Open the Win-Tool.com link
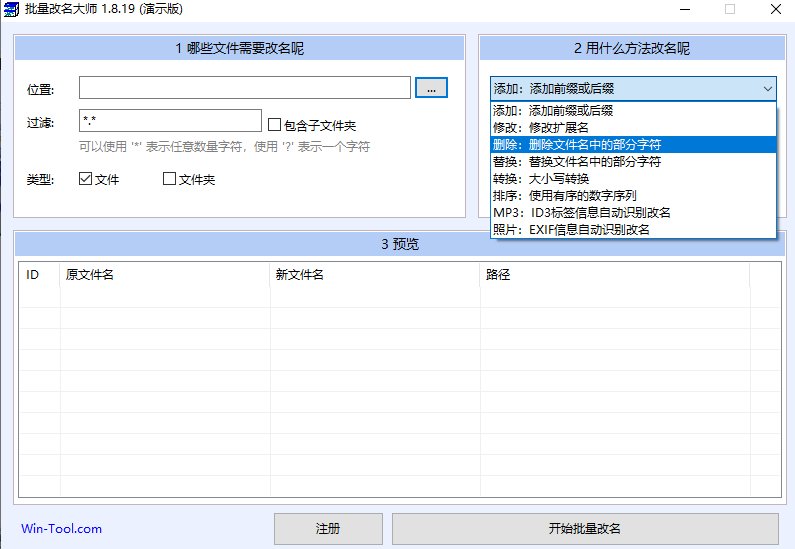The width and height of the screenshot is (795, 549). point(61,529)
